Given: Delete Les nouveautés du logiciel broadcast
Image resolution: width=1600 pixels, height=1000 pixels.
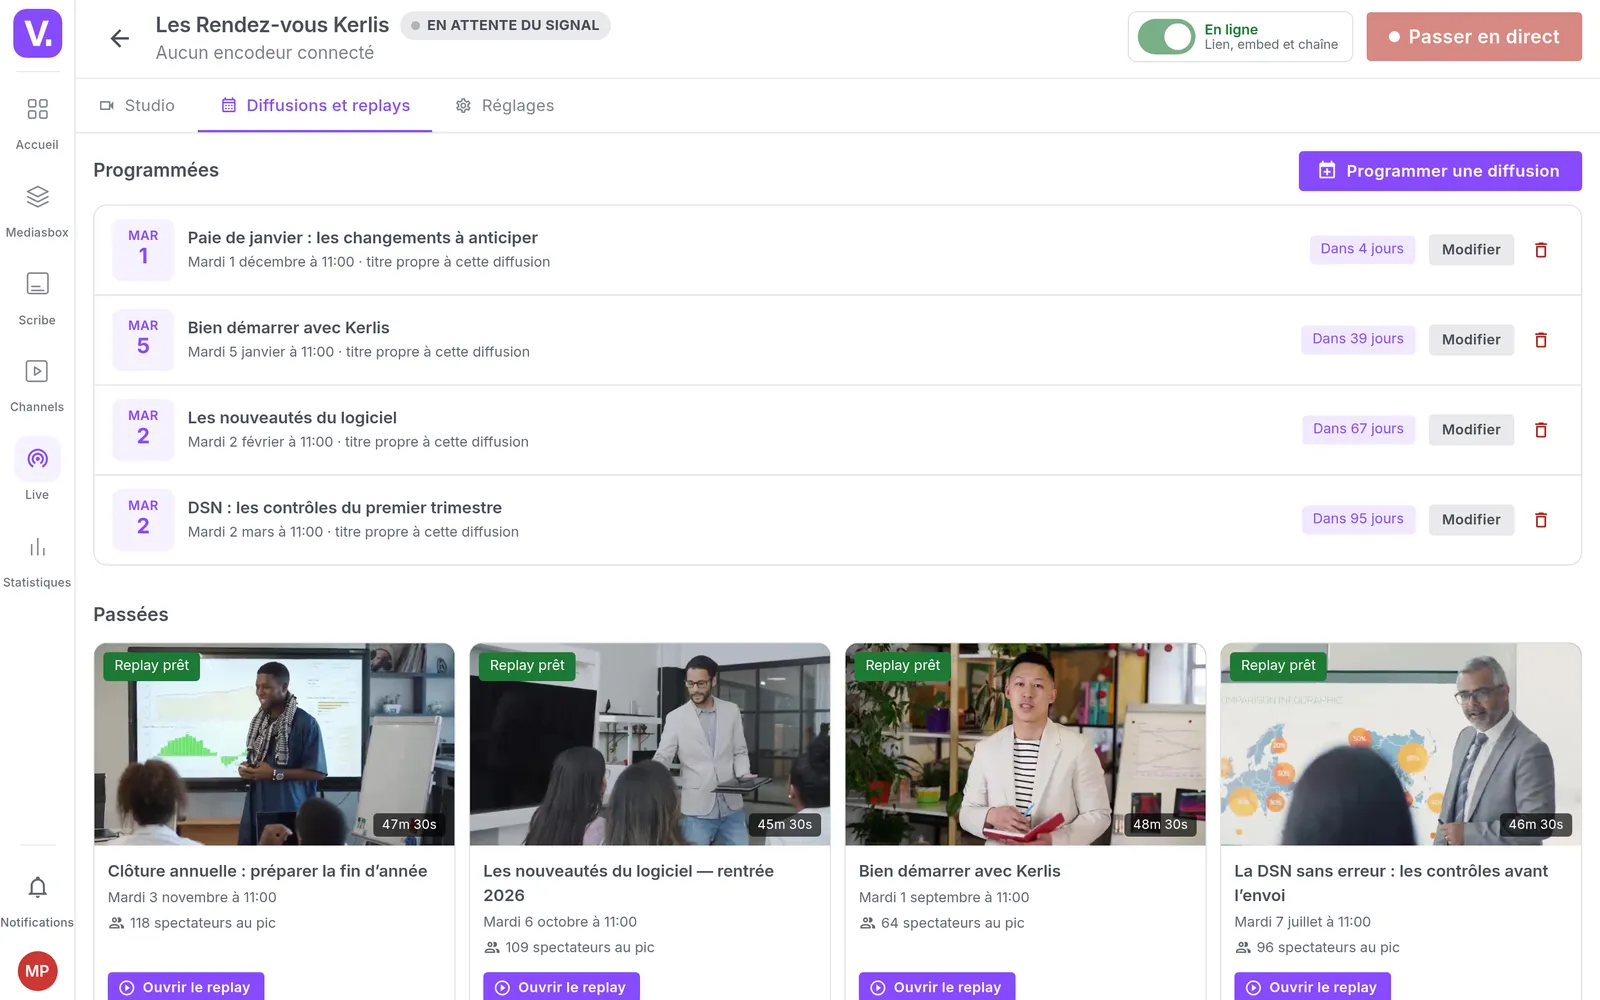Looking at the screenshot, I should pyautogui.click(x=1541, y=430).
